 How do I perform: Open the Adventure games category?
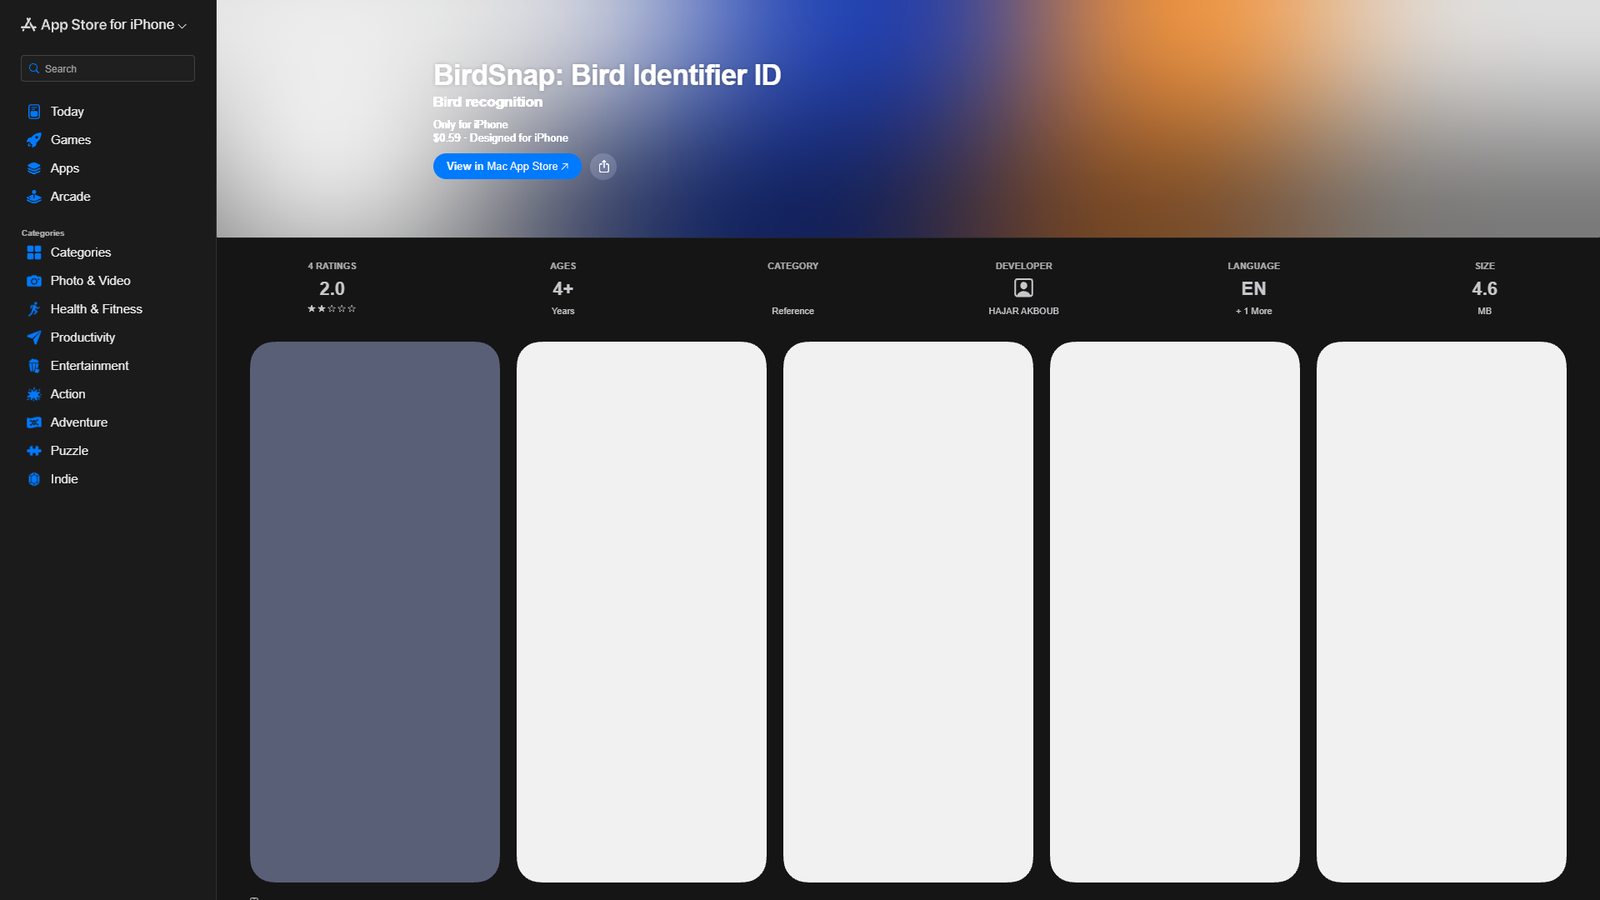pyautogui.click(x=79, y=423)
